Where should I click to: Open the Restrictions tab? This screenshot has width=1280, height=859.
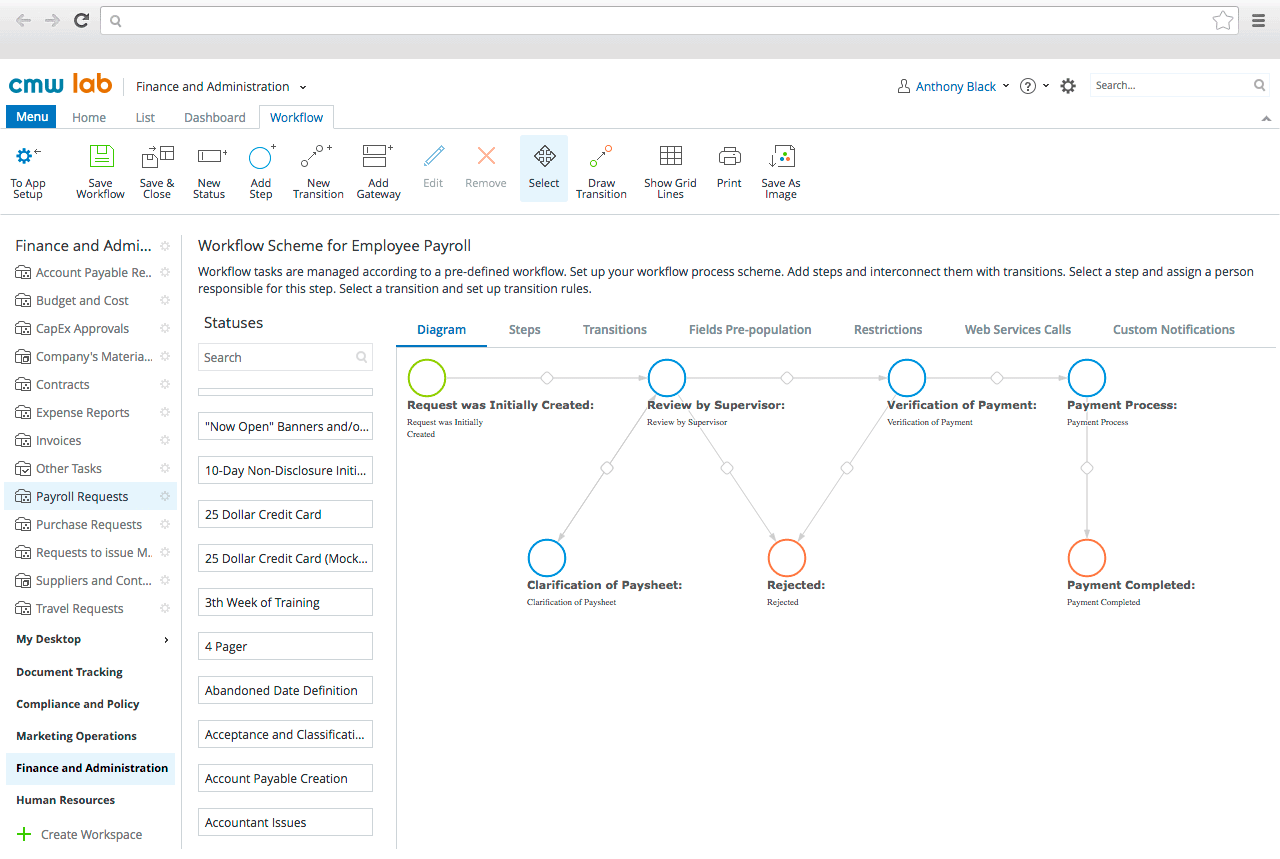point(888,330)
